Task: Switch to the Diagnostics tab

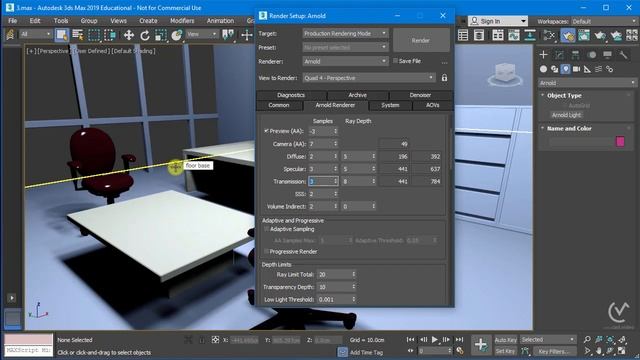Action: coord(291,95)
